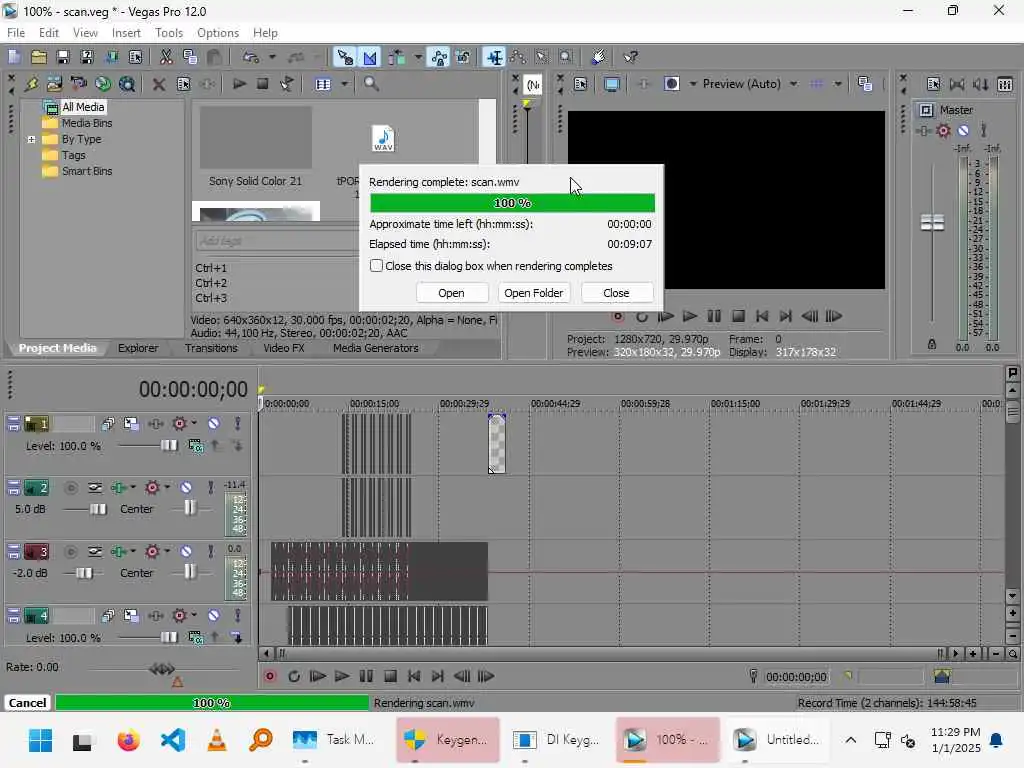Click timeline Record button
The width and height of the screenshot is (1024, 768).
[270, 677]
